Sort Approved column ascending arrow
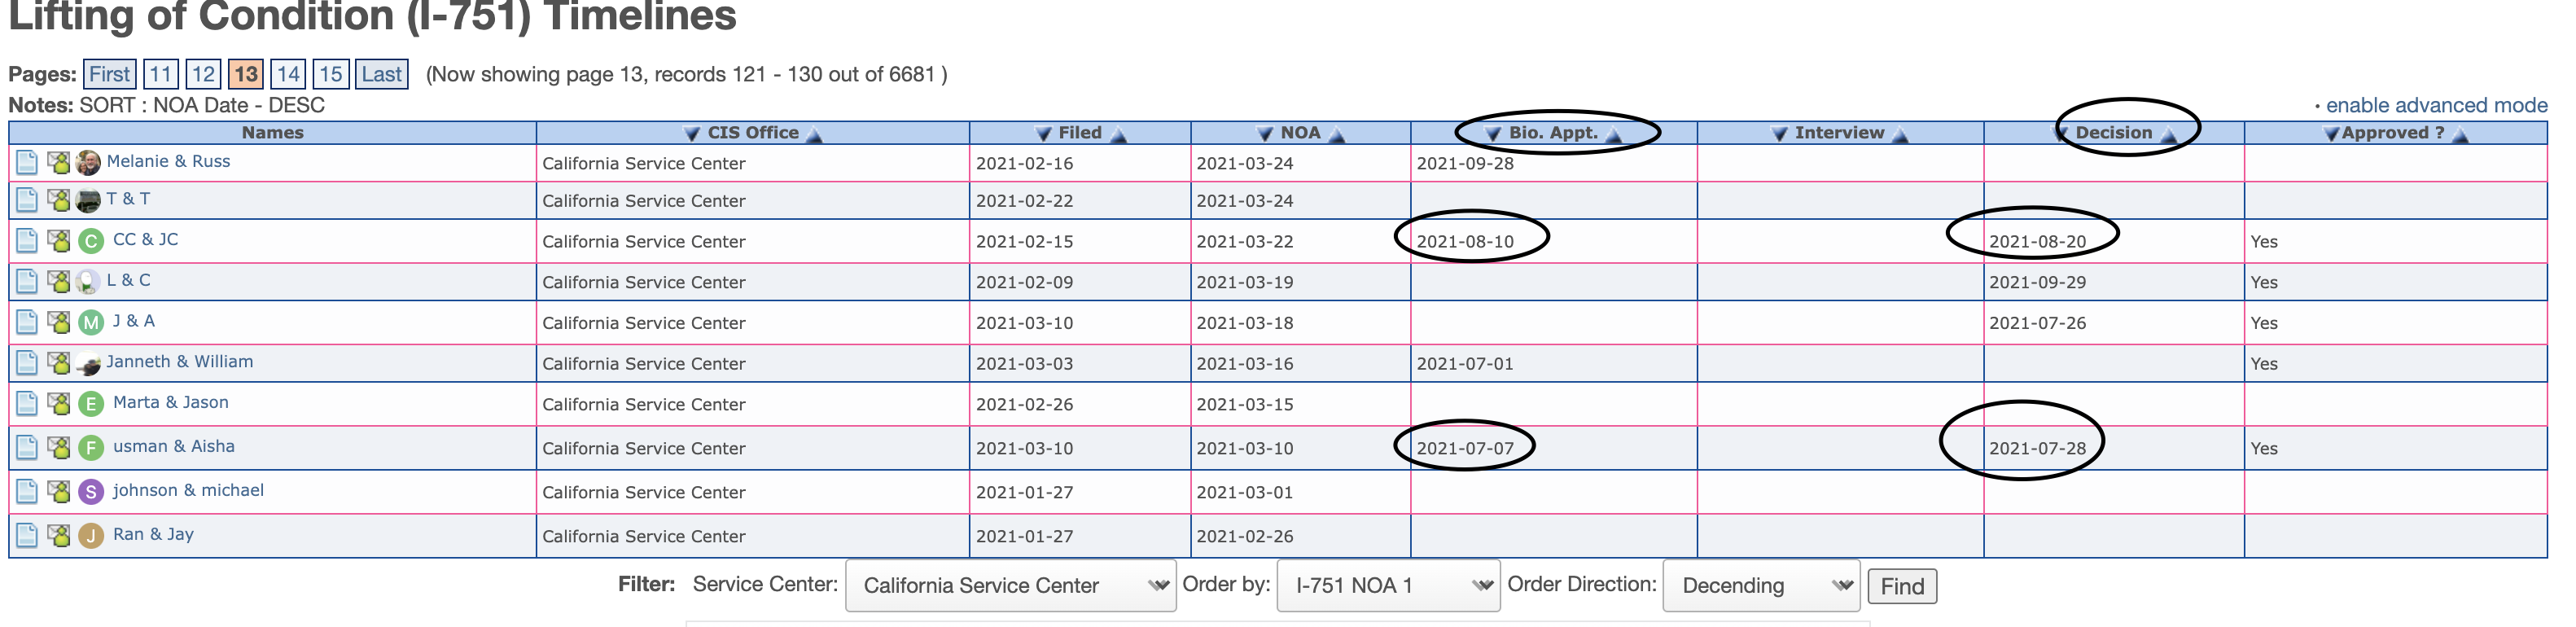This screenshot has width=2576, height=627. [x=2461, y=134]
